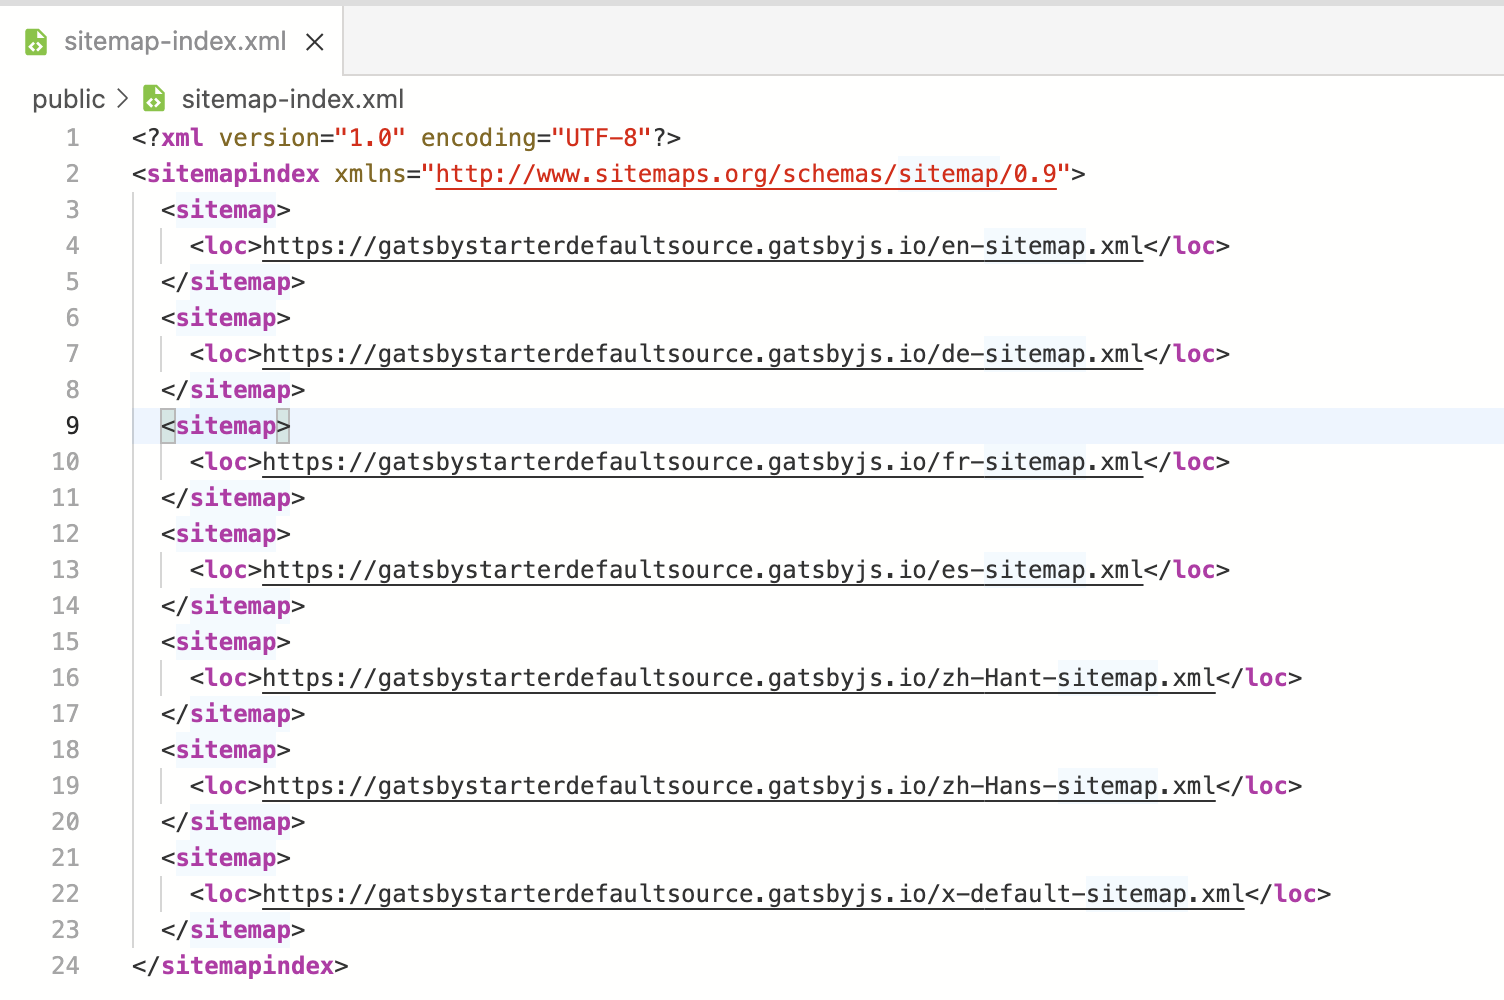
Task: Click the sitemap-index.xml breadcrumb item
Action: 293,99
